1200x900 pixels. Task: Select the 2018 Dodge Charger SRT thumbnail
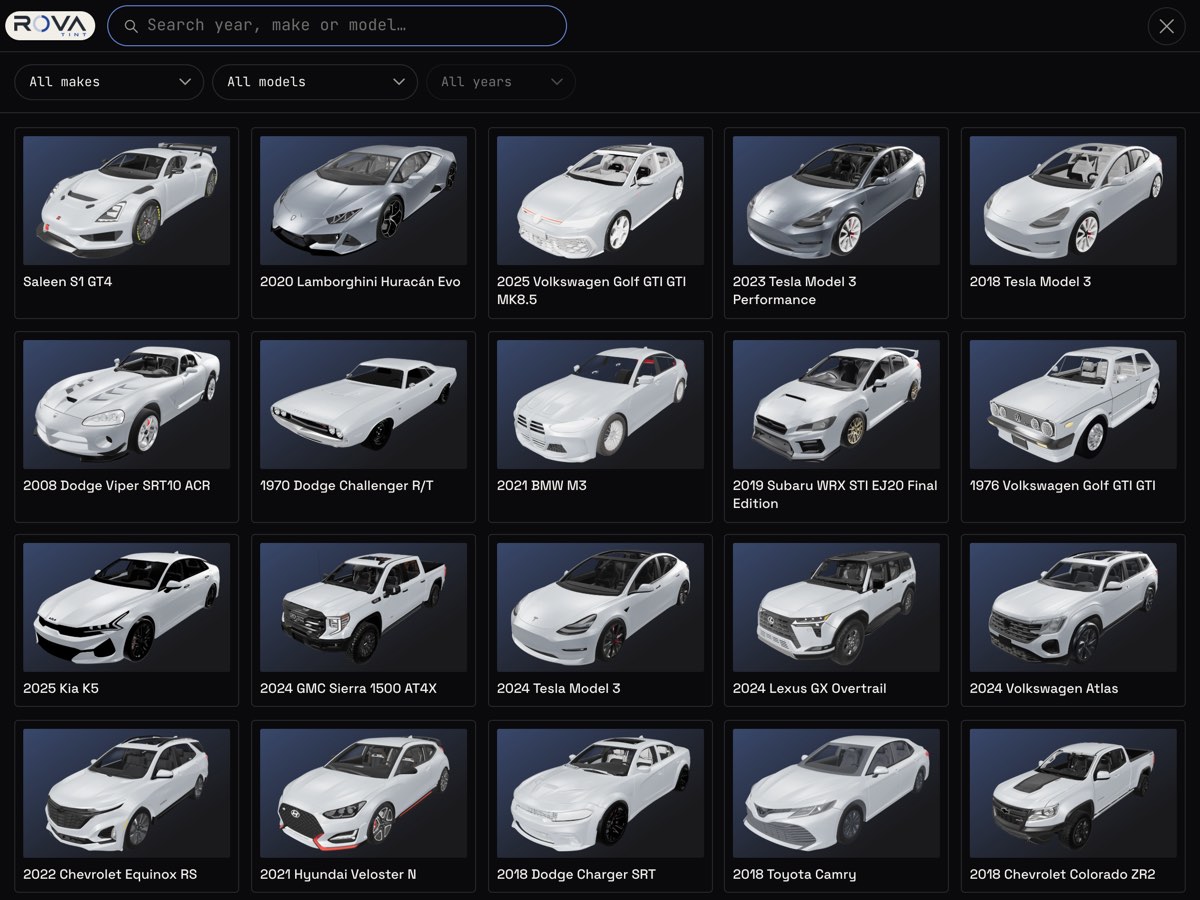pyautogui.click(x=600, y=793)
